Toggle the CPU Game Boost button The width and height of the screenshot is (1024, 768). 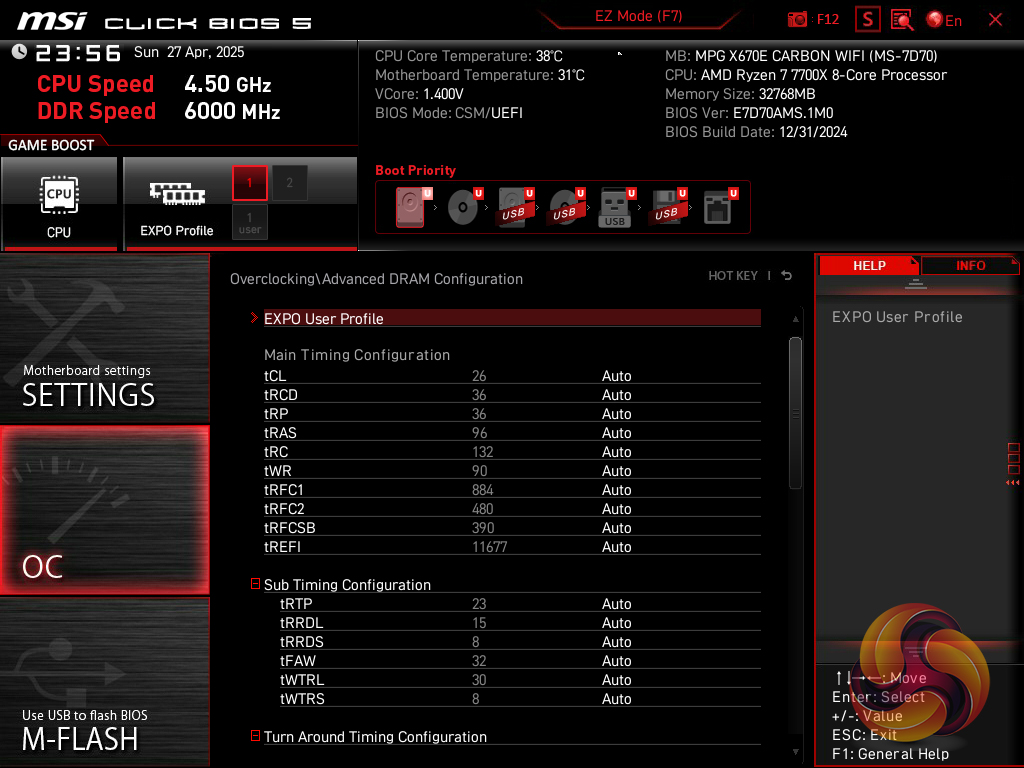59,204
